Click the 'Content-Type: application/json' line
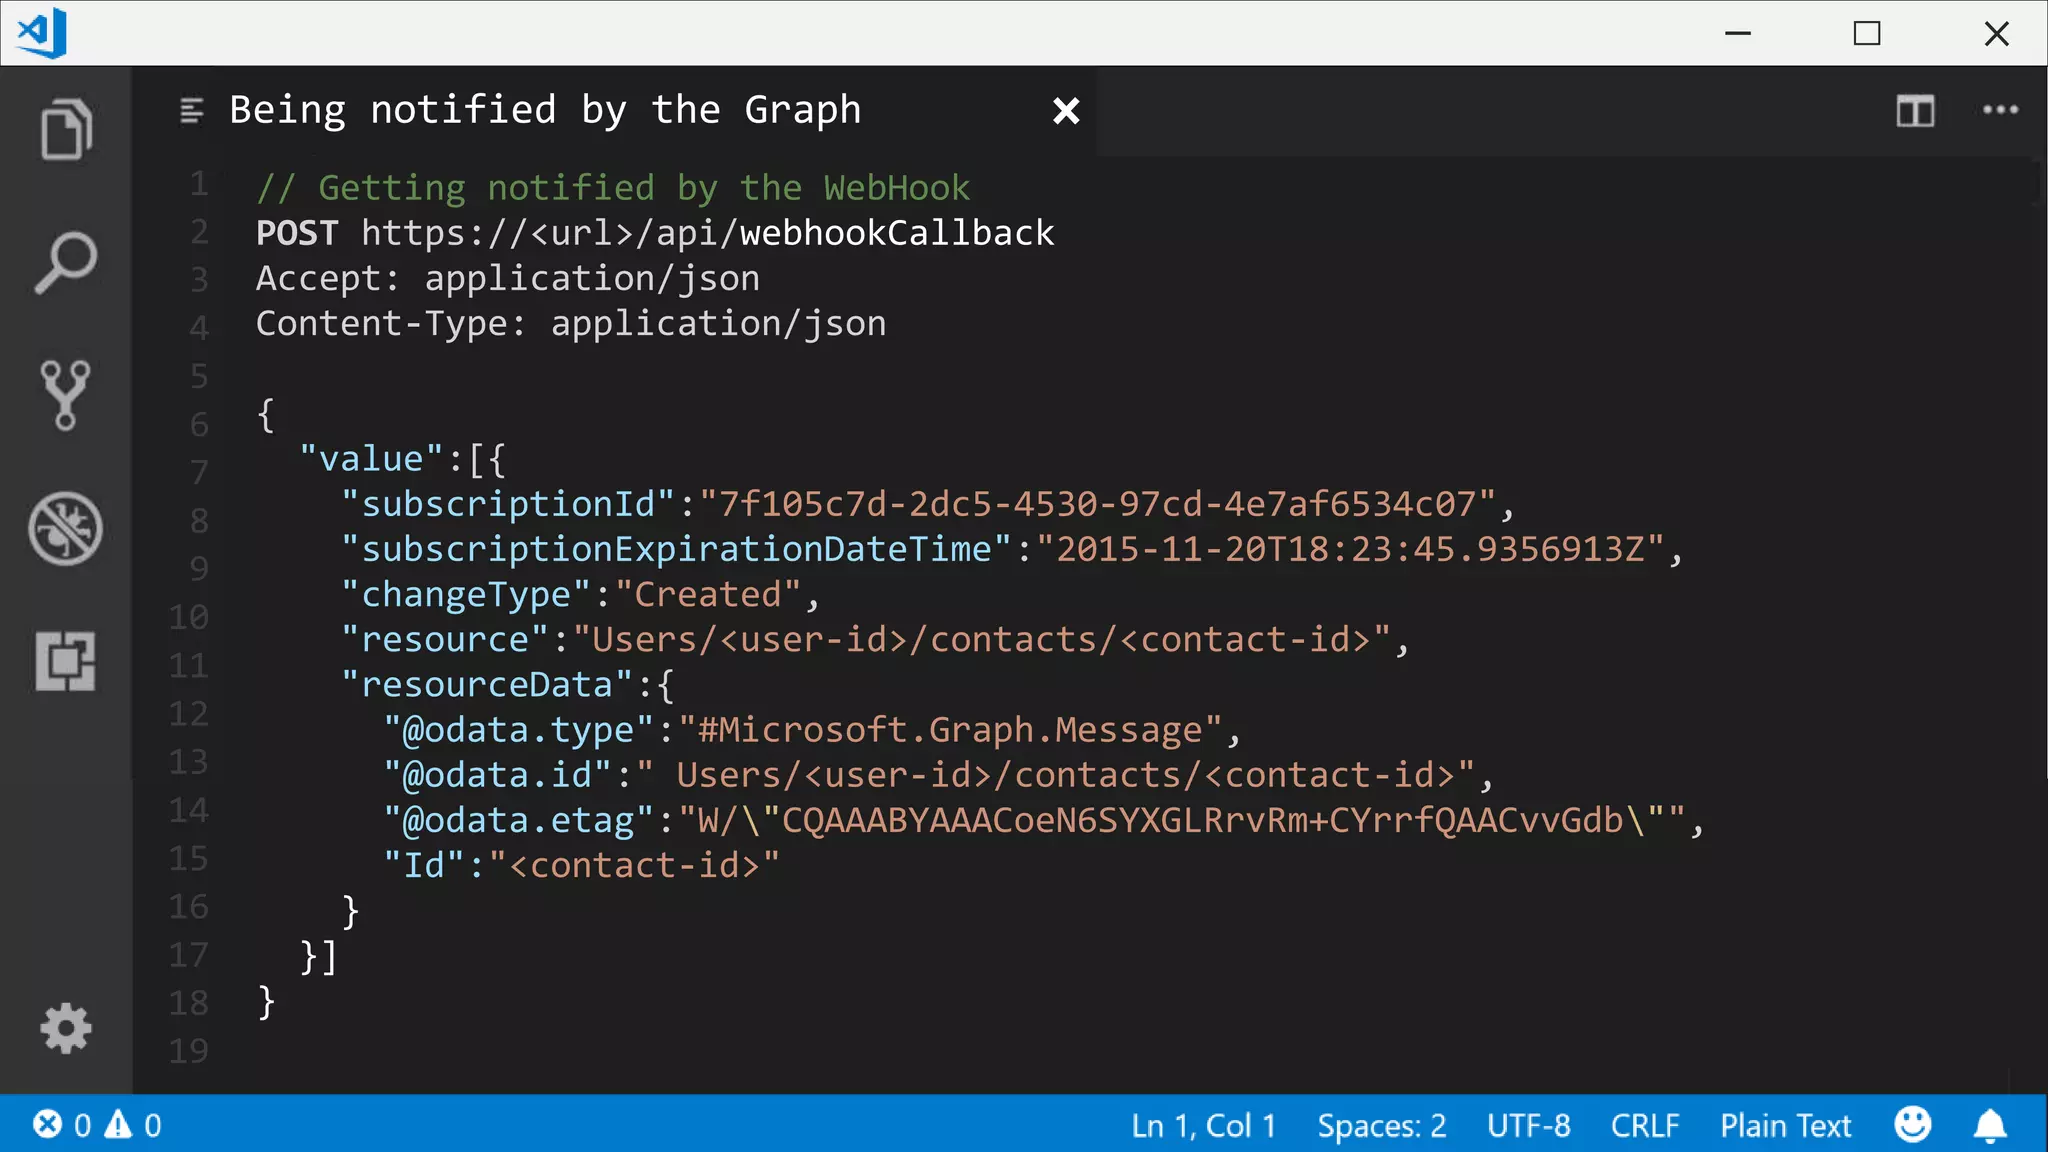 [571, 323]
